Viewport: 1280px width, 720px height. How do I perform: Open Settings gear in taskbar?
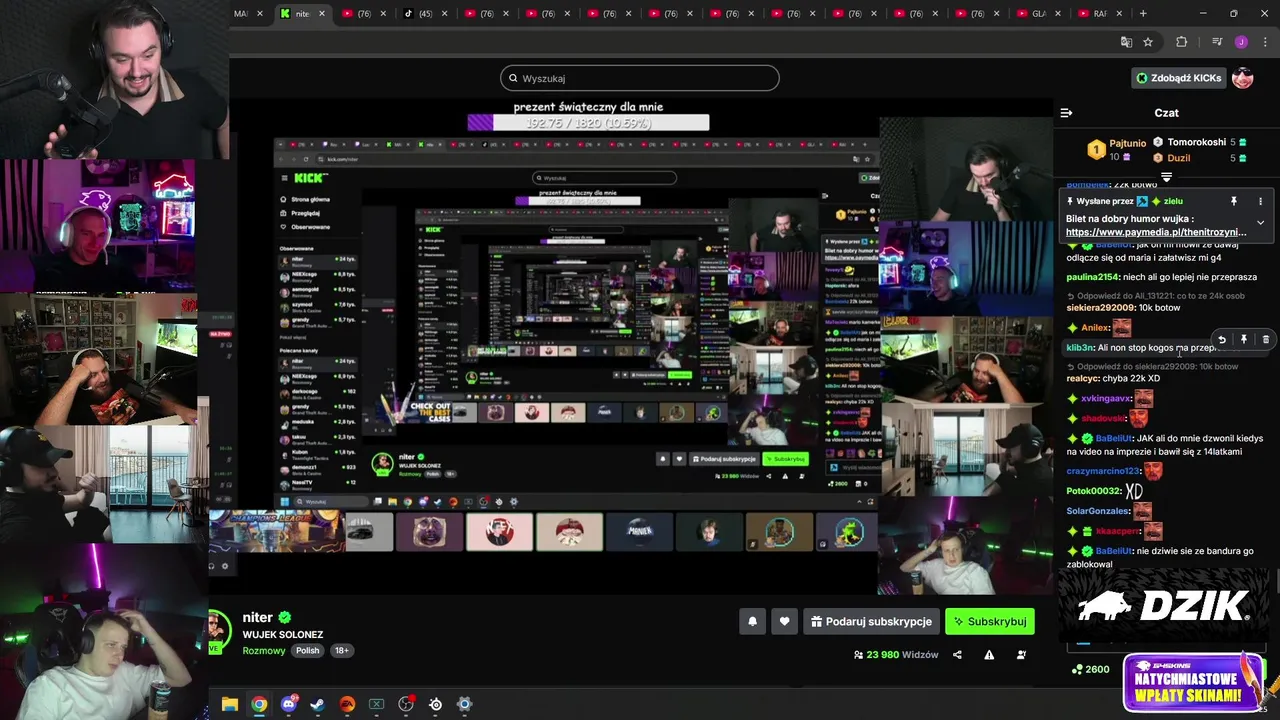464,704
